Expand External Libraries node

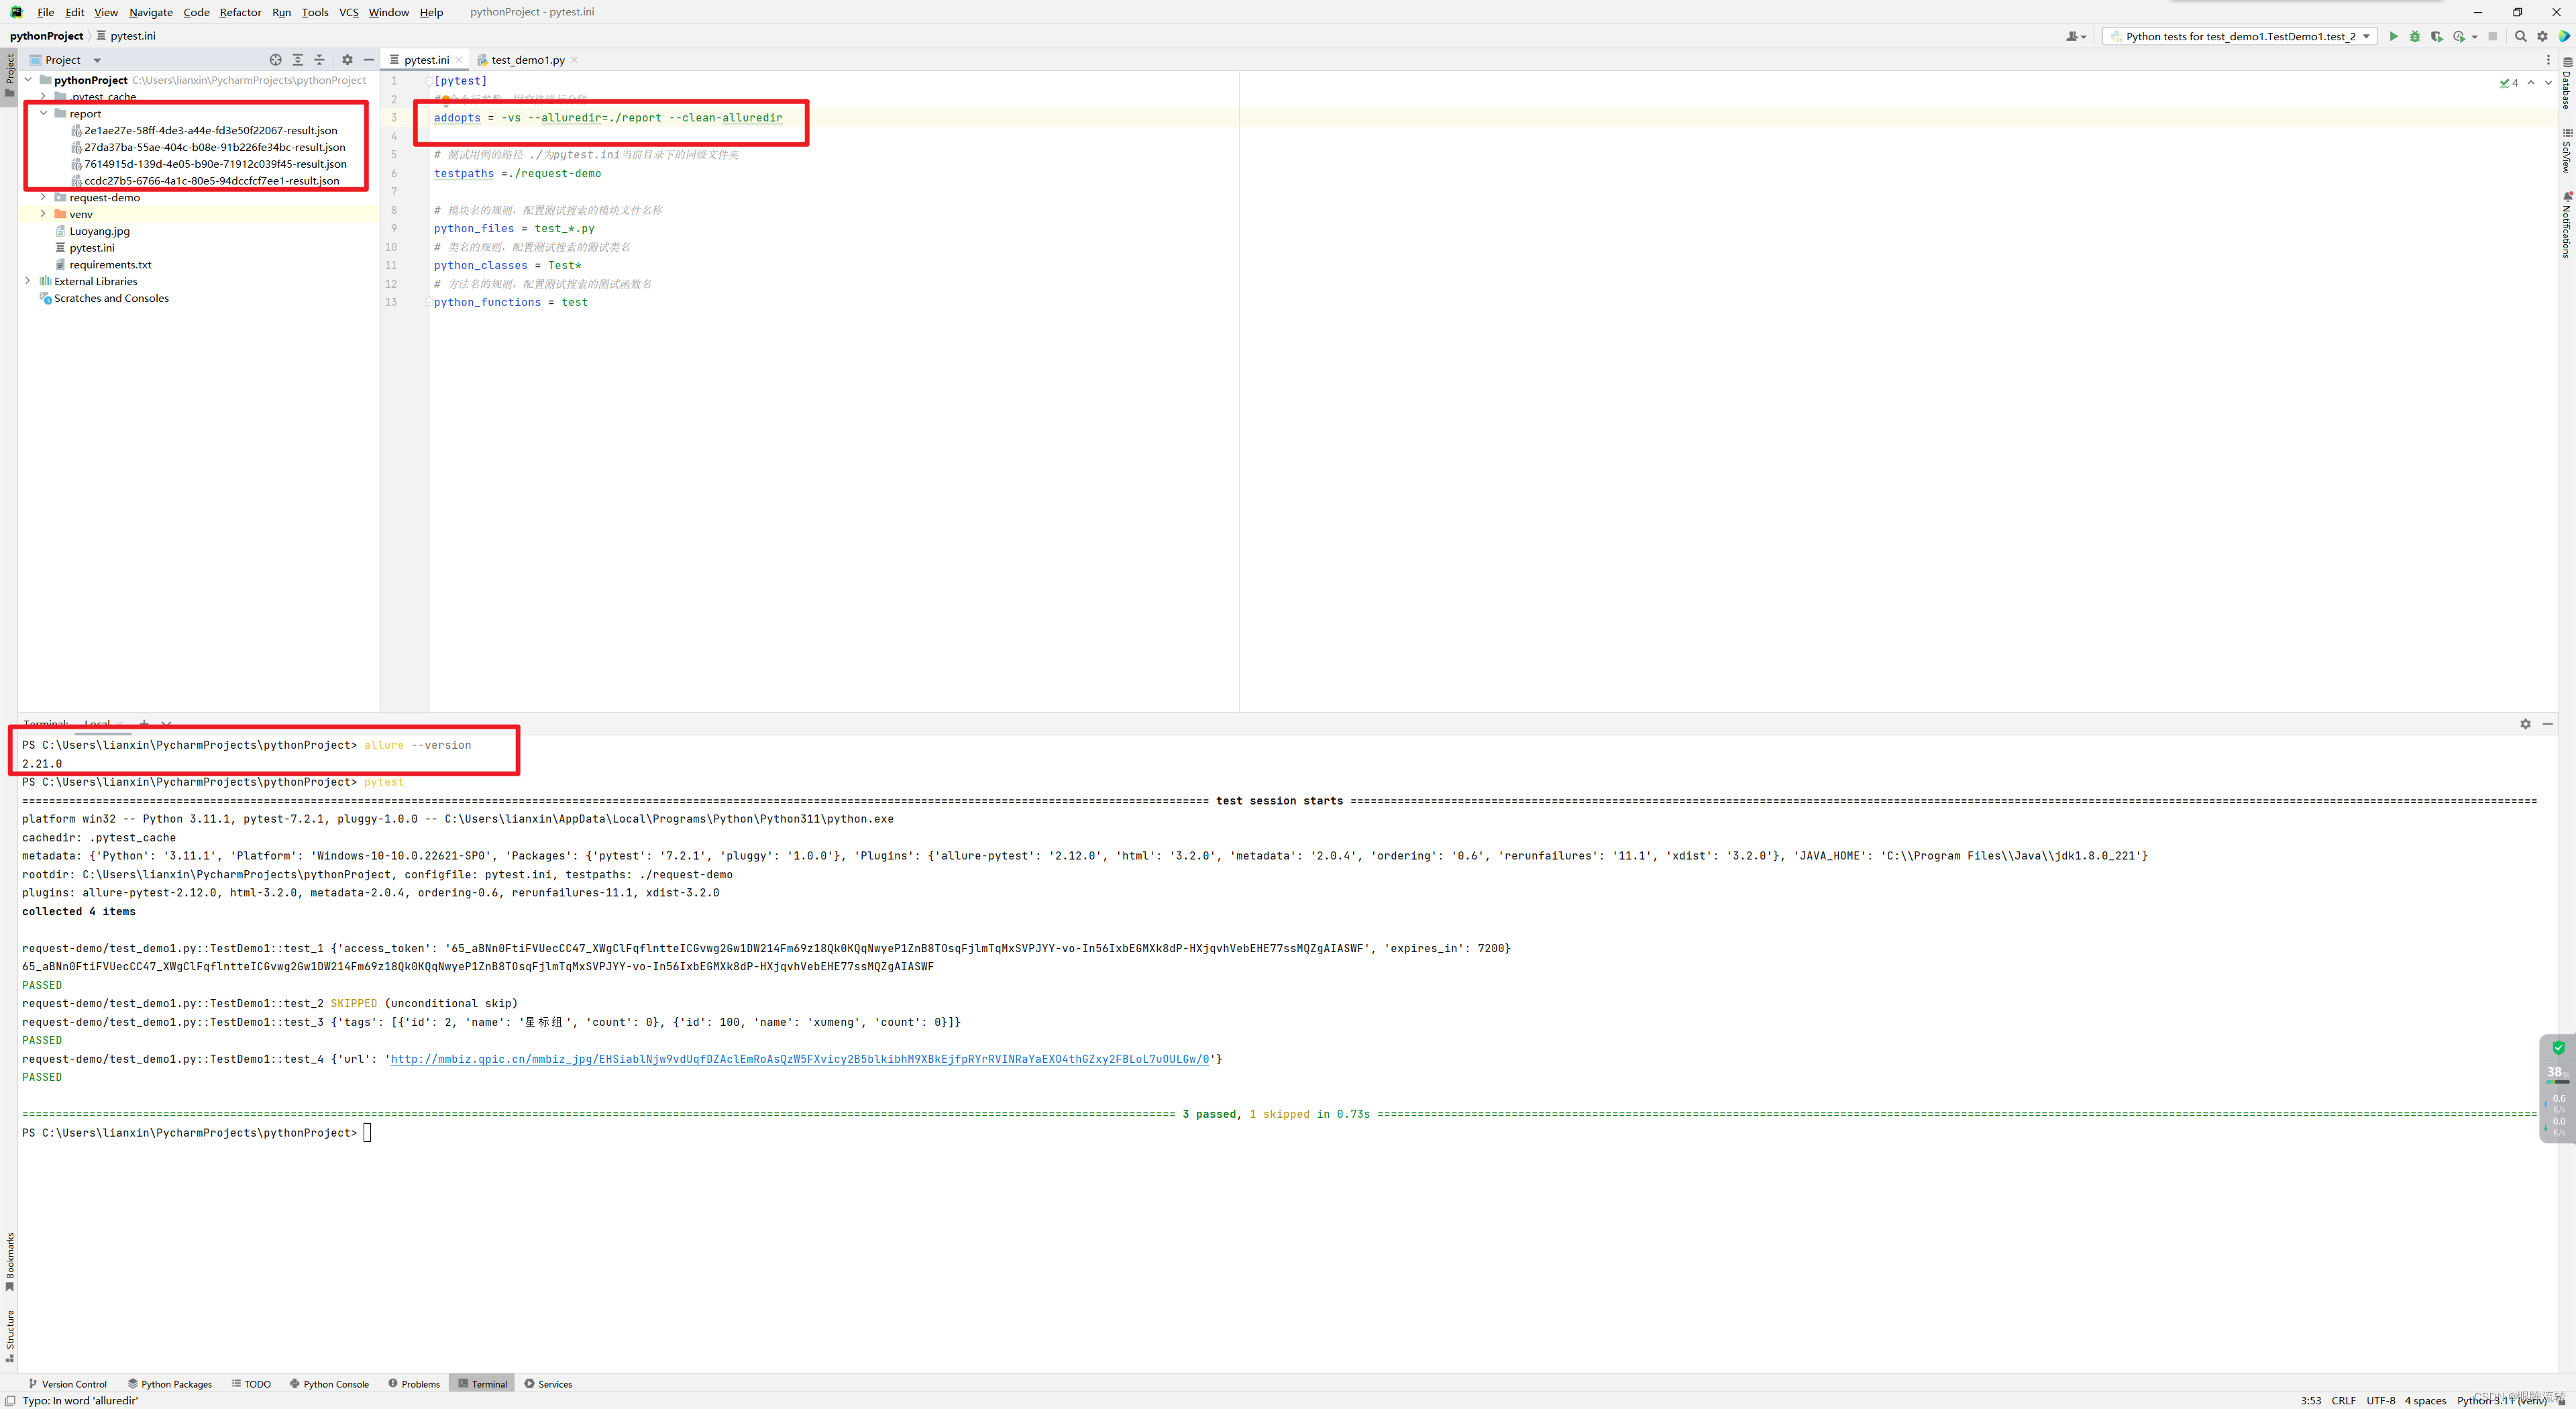click(x=28, y=281)
